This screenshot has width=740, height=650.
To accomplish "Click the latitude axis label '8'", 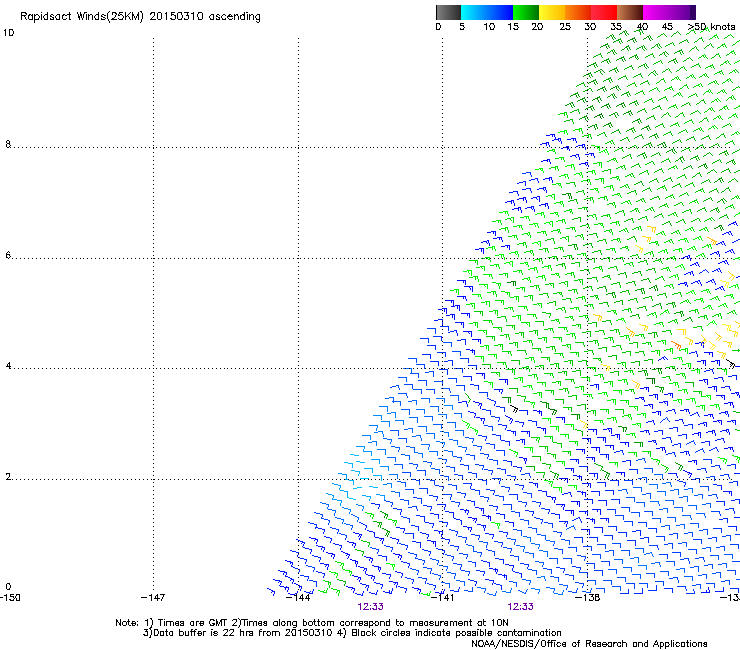I will (x=8, y=144).
